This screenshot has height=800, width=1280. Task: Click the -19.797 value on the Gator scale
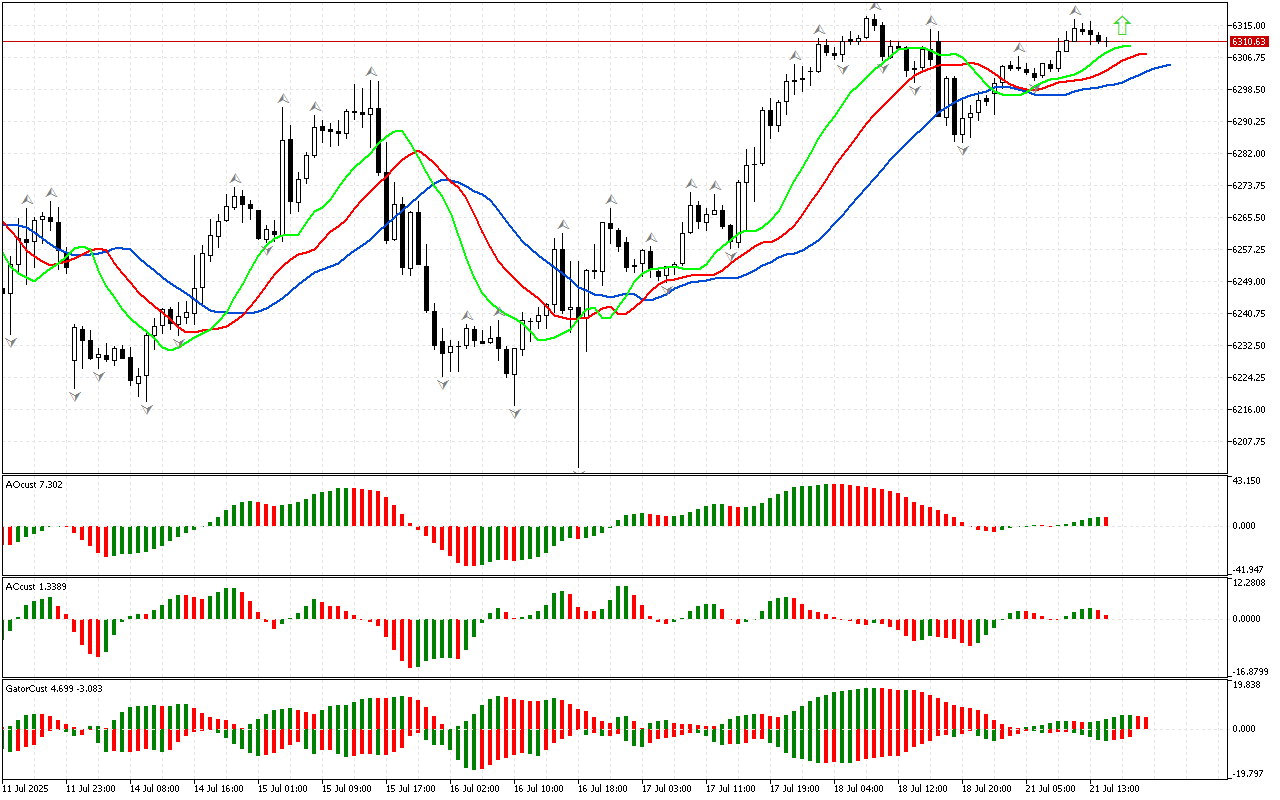click(x=1246, y=773)
